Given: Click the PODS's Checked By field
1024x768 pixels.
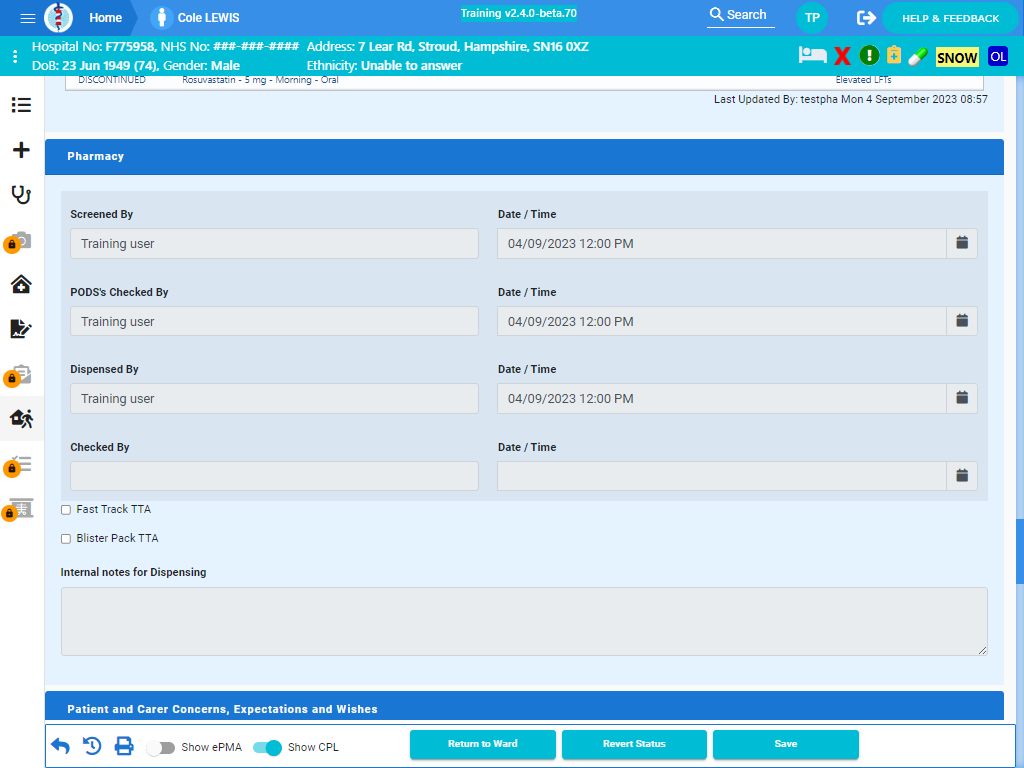Looking at the screenshot, I should 274,321.
